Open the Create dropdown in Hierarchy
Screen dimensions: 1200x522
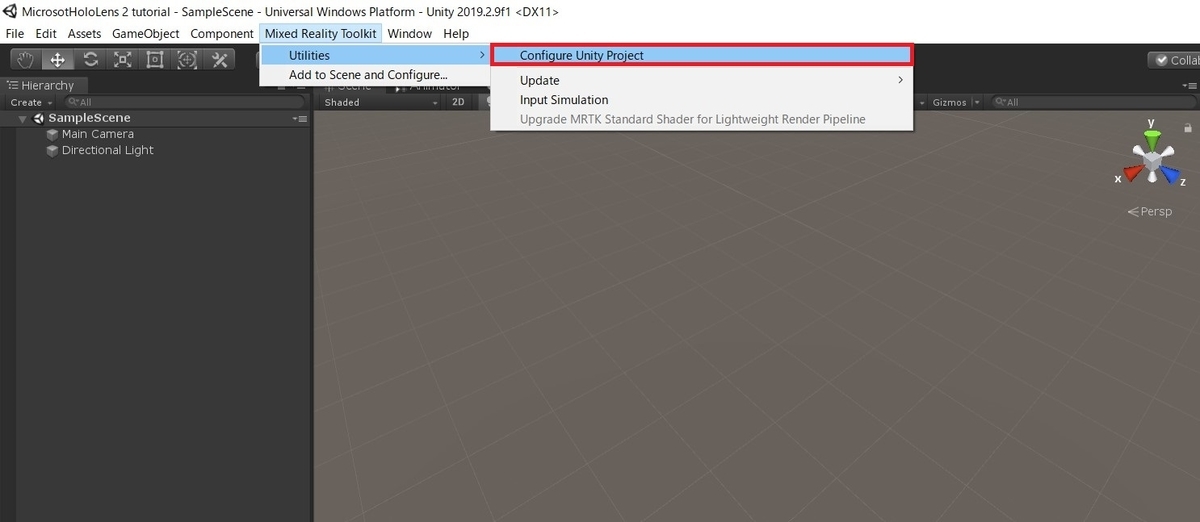(30, 102)
